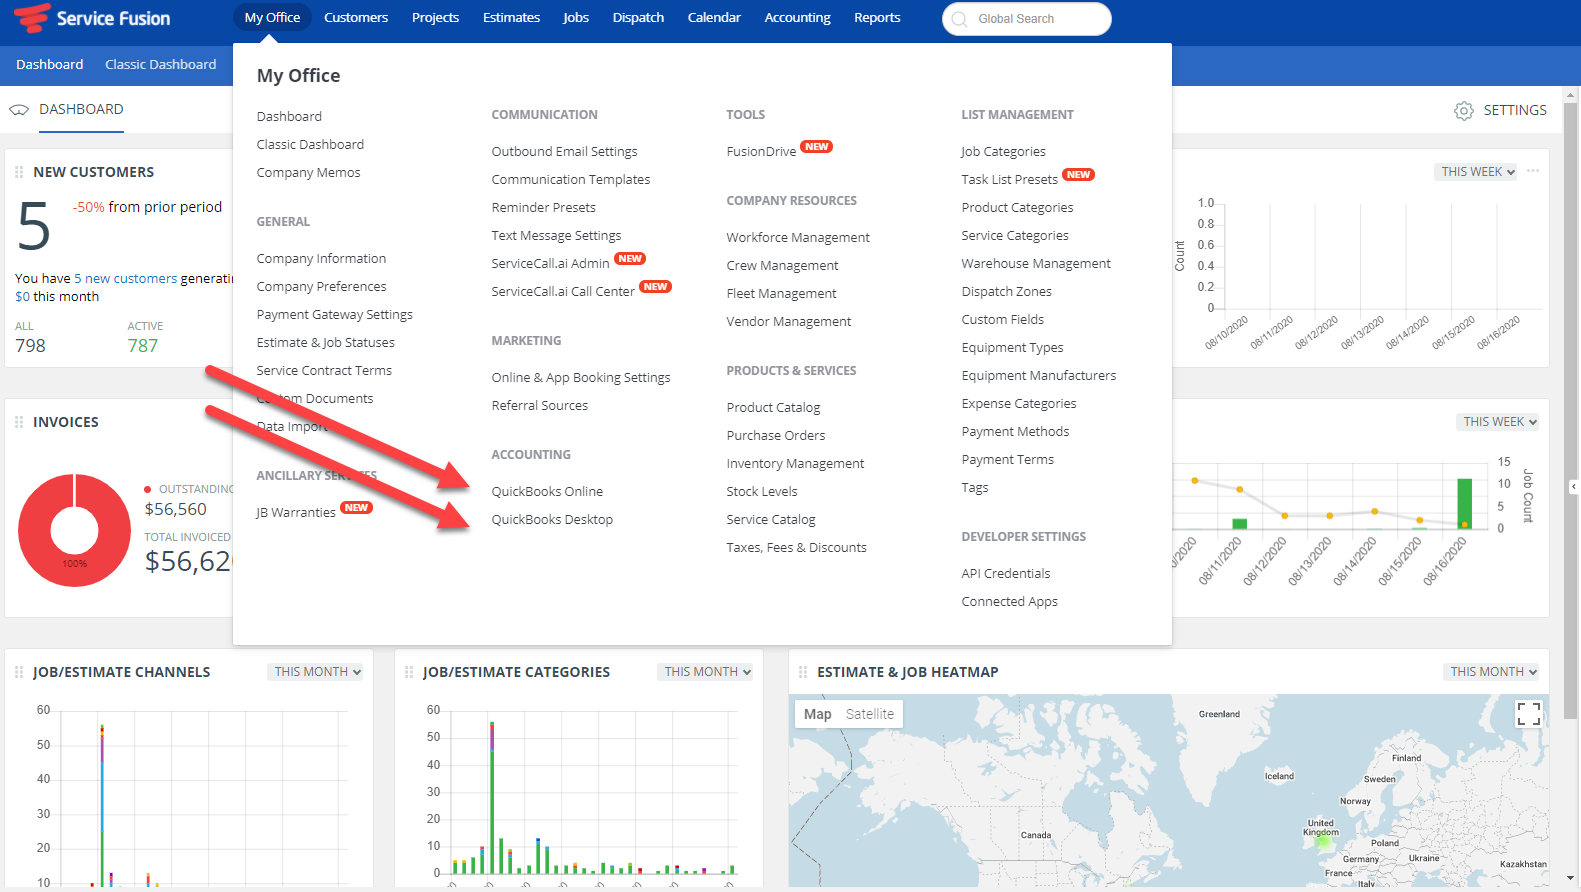Open ServiceCall.ai Admin

tap(550, 264)
